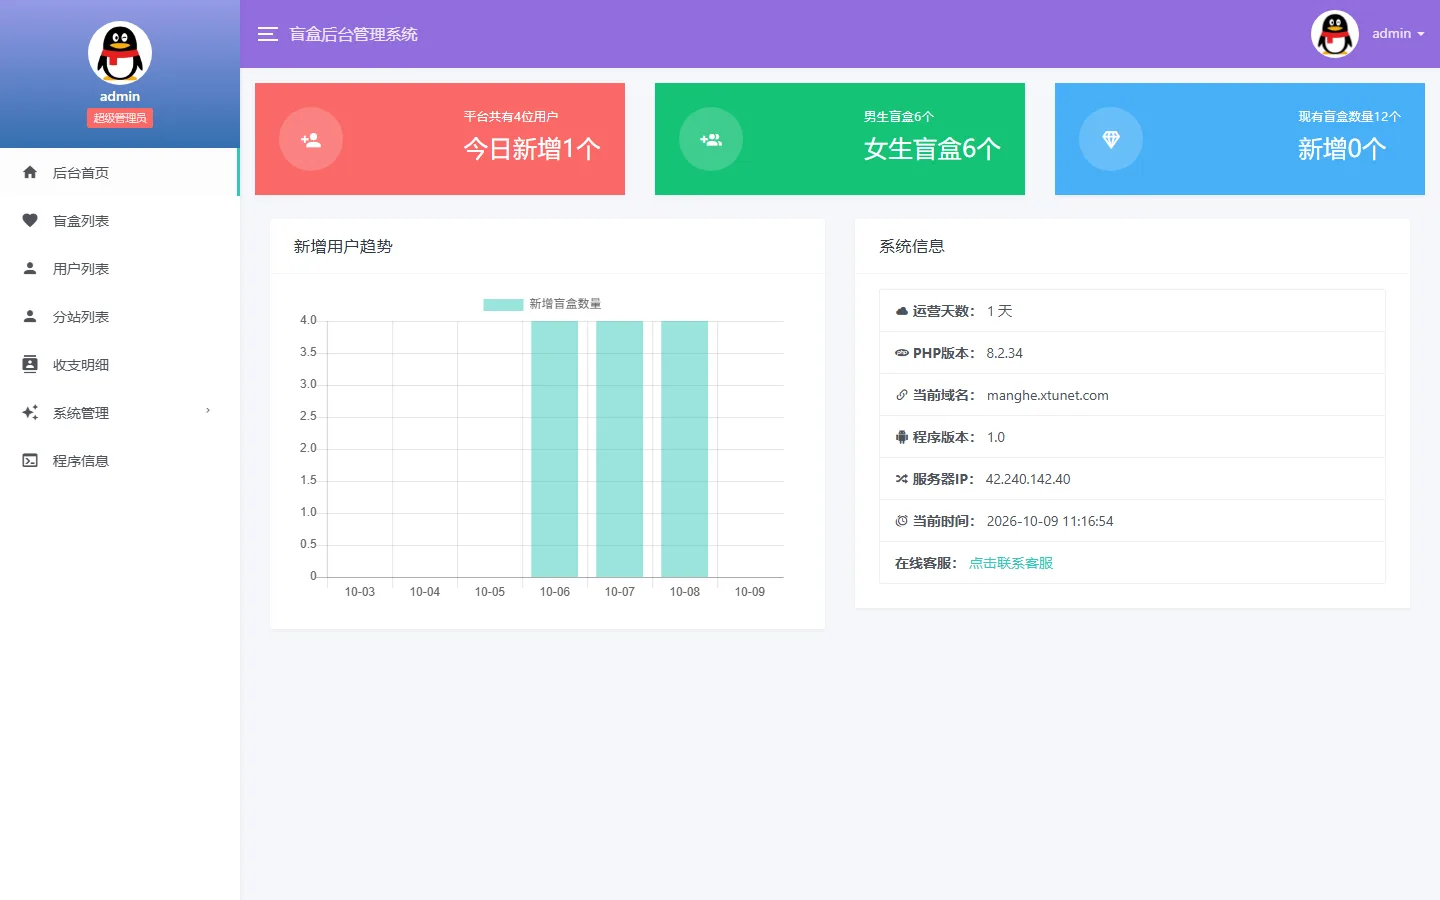1440x900 pixels.
Task: Click the server IP 42.240.142.40
Action: (x=1028, y=479)
